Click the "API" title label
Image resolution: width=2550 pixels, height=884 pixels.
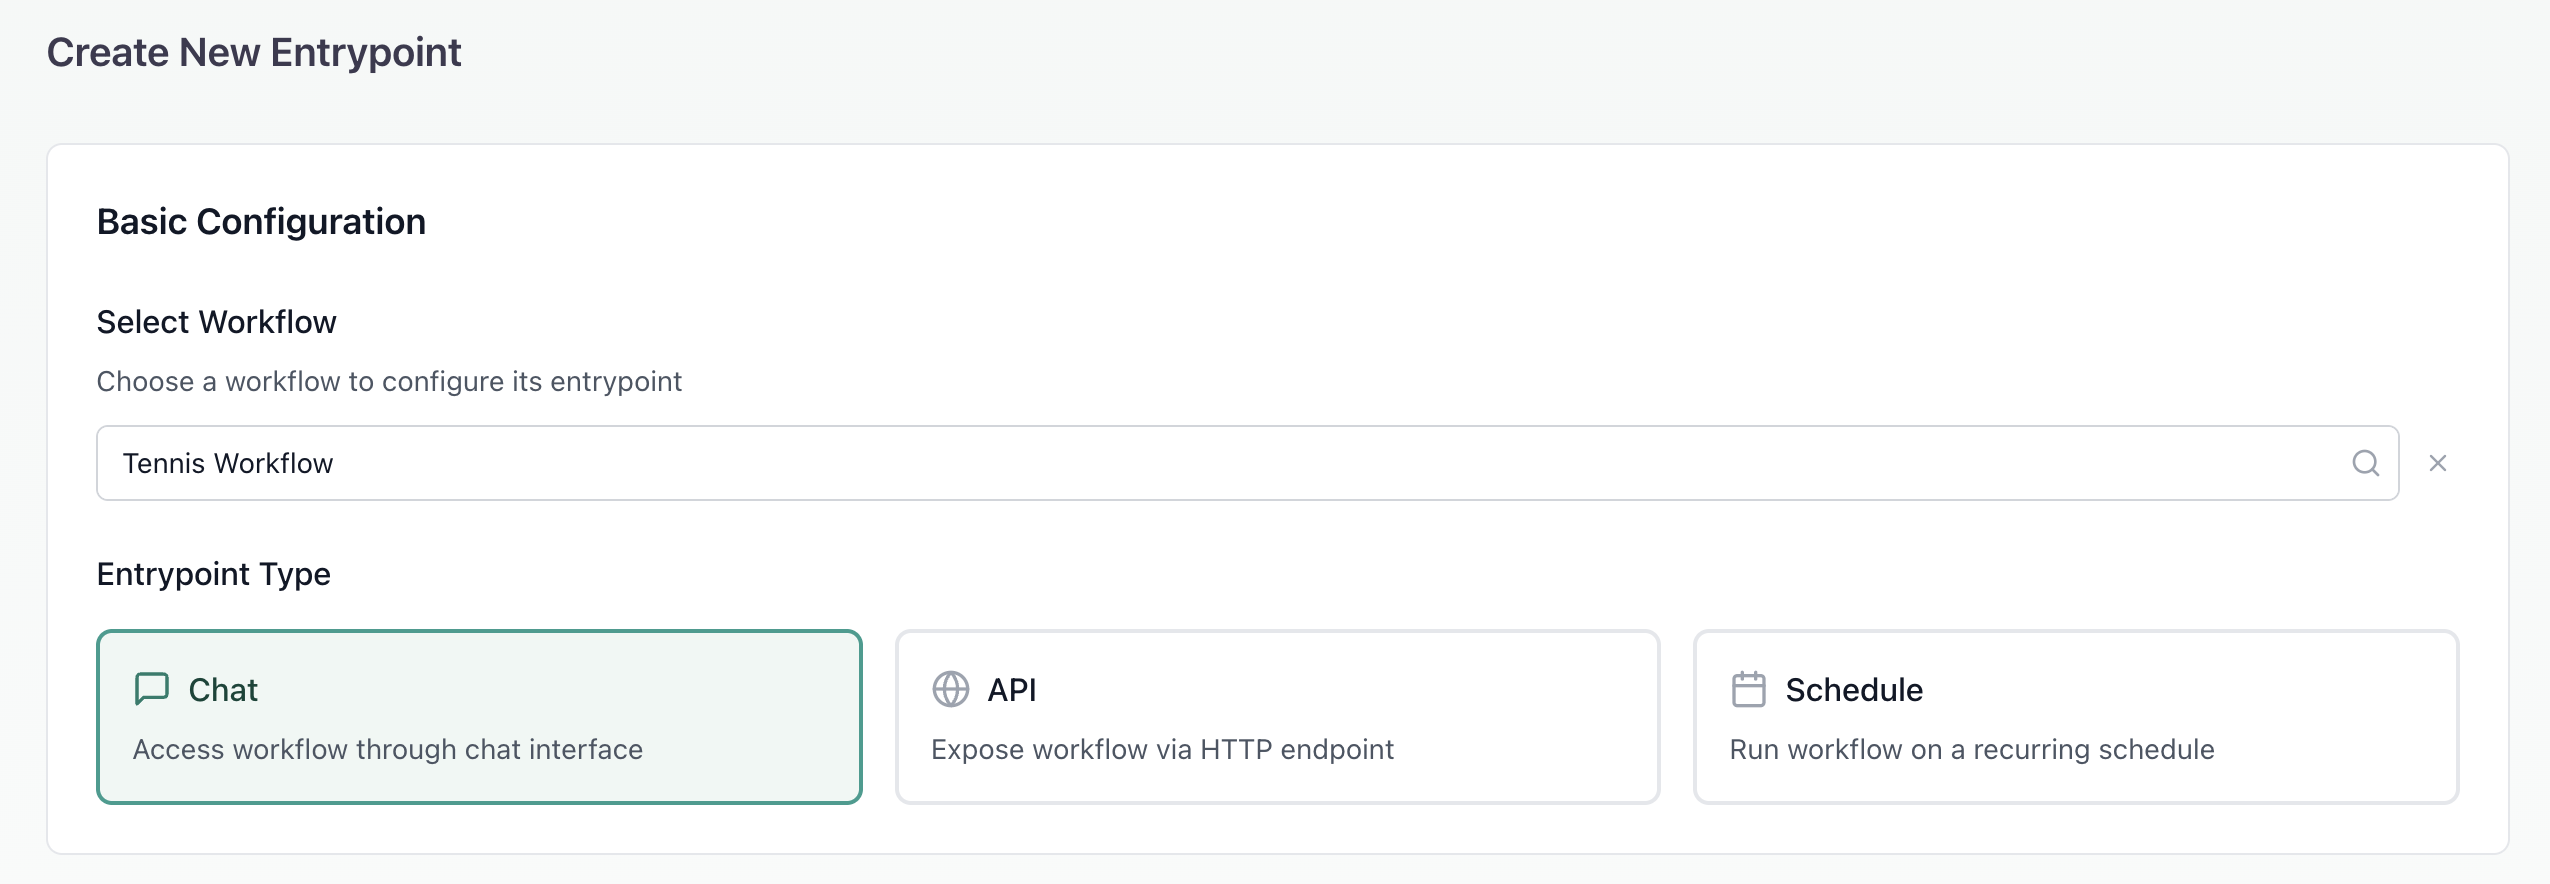pos(1012,690)
